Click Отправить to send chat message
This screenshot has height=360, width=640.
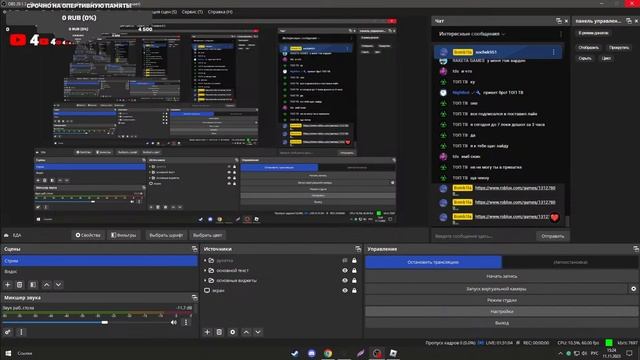552,236
